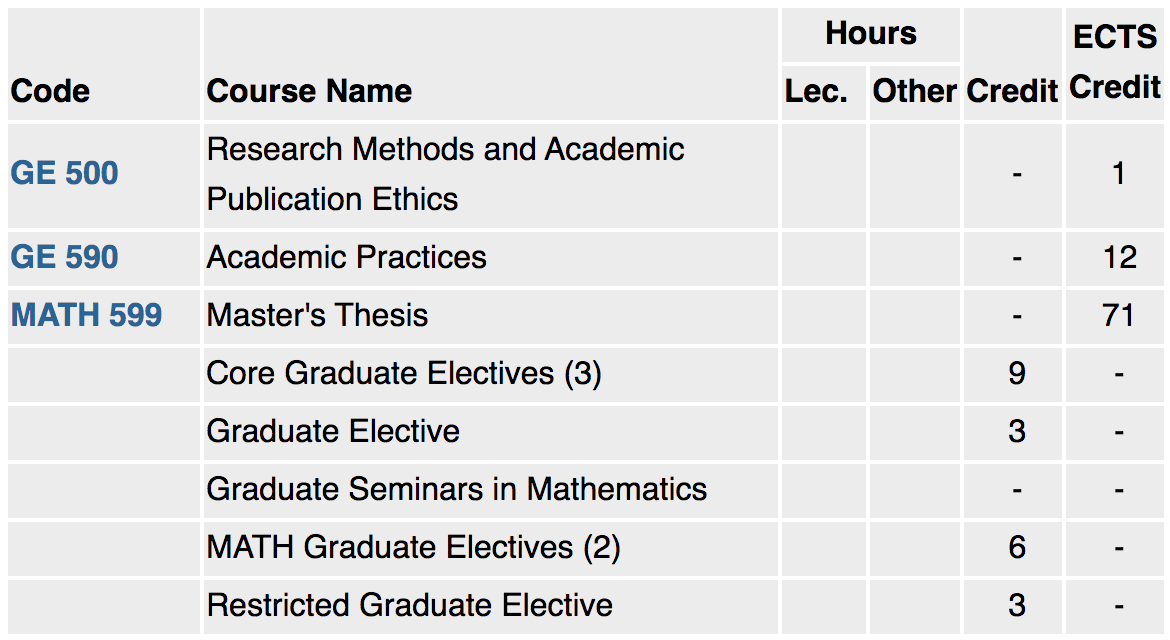Select the Master's Thesis course name
The width and height of the screenshot is (1170, 640).
pyautogui.click(x=317, y=315)
